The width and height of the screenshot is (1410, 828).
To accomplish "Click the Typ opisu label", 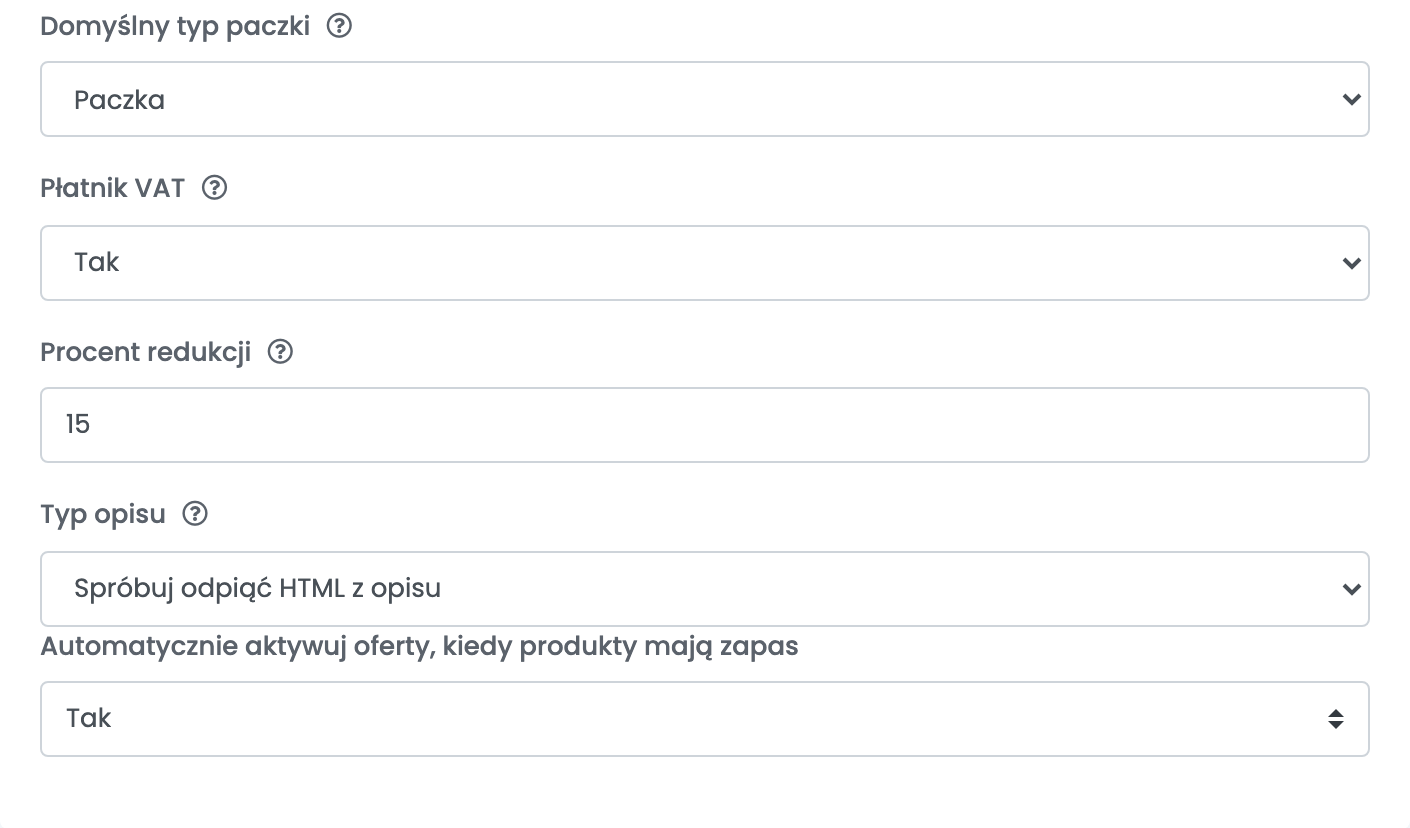I will click(x=103, y=514).
